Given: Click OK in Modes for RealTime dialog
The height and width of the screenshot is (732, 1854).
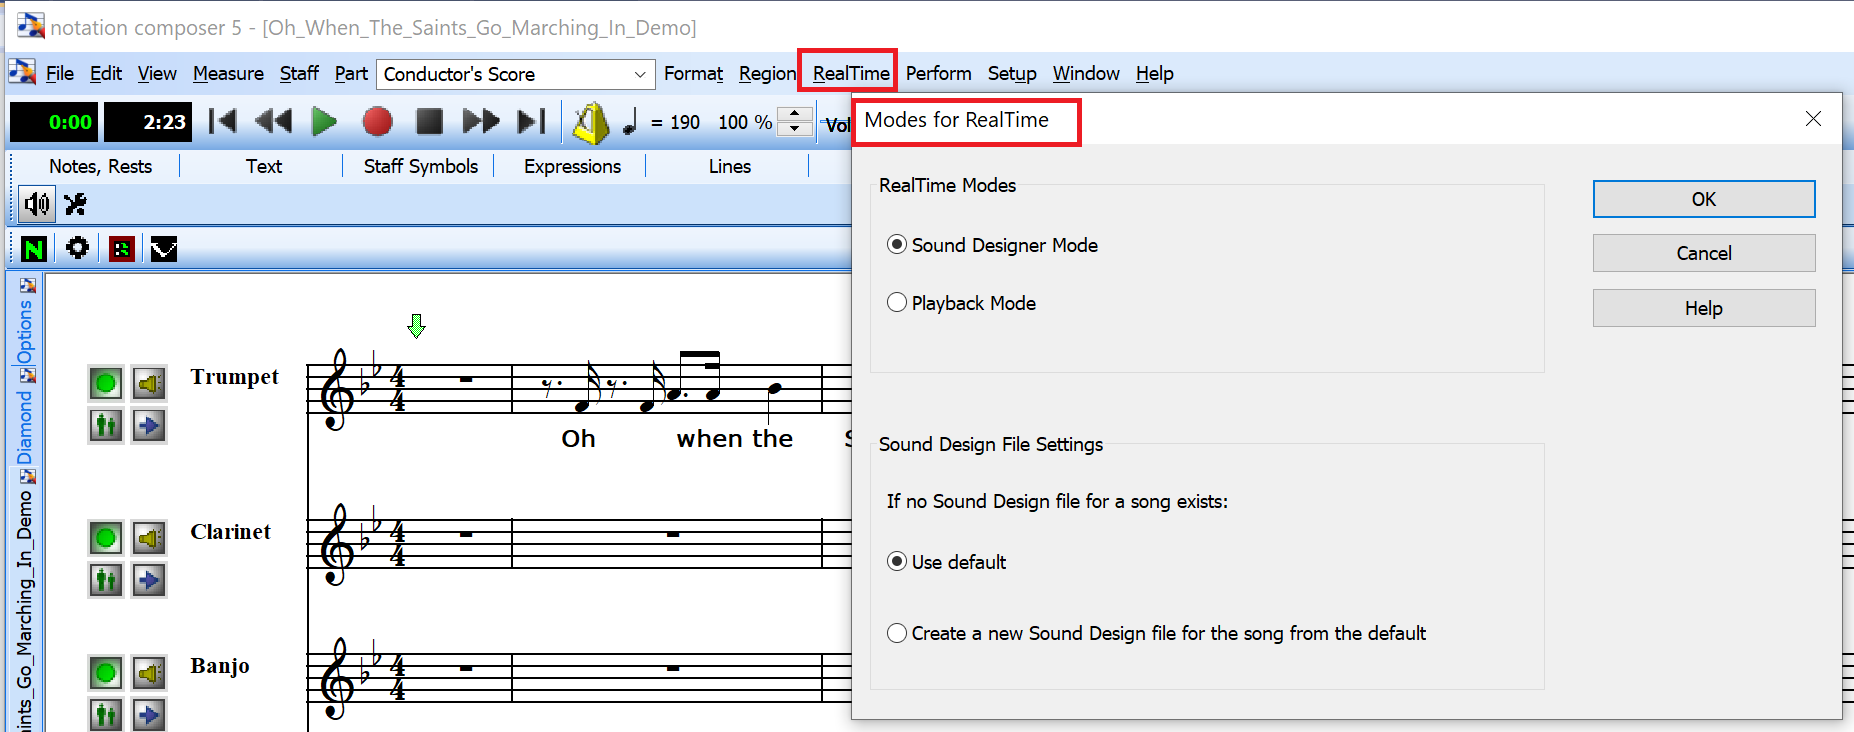Looking at the screenshot, I should click(1703, 199).
